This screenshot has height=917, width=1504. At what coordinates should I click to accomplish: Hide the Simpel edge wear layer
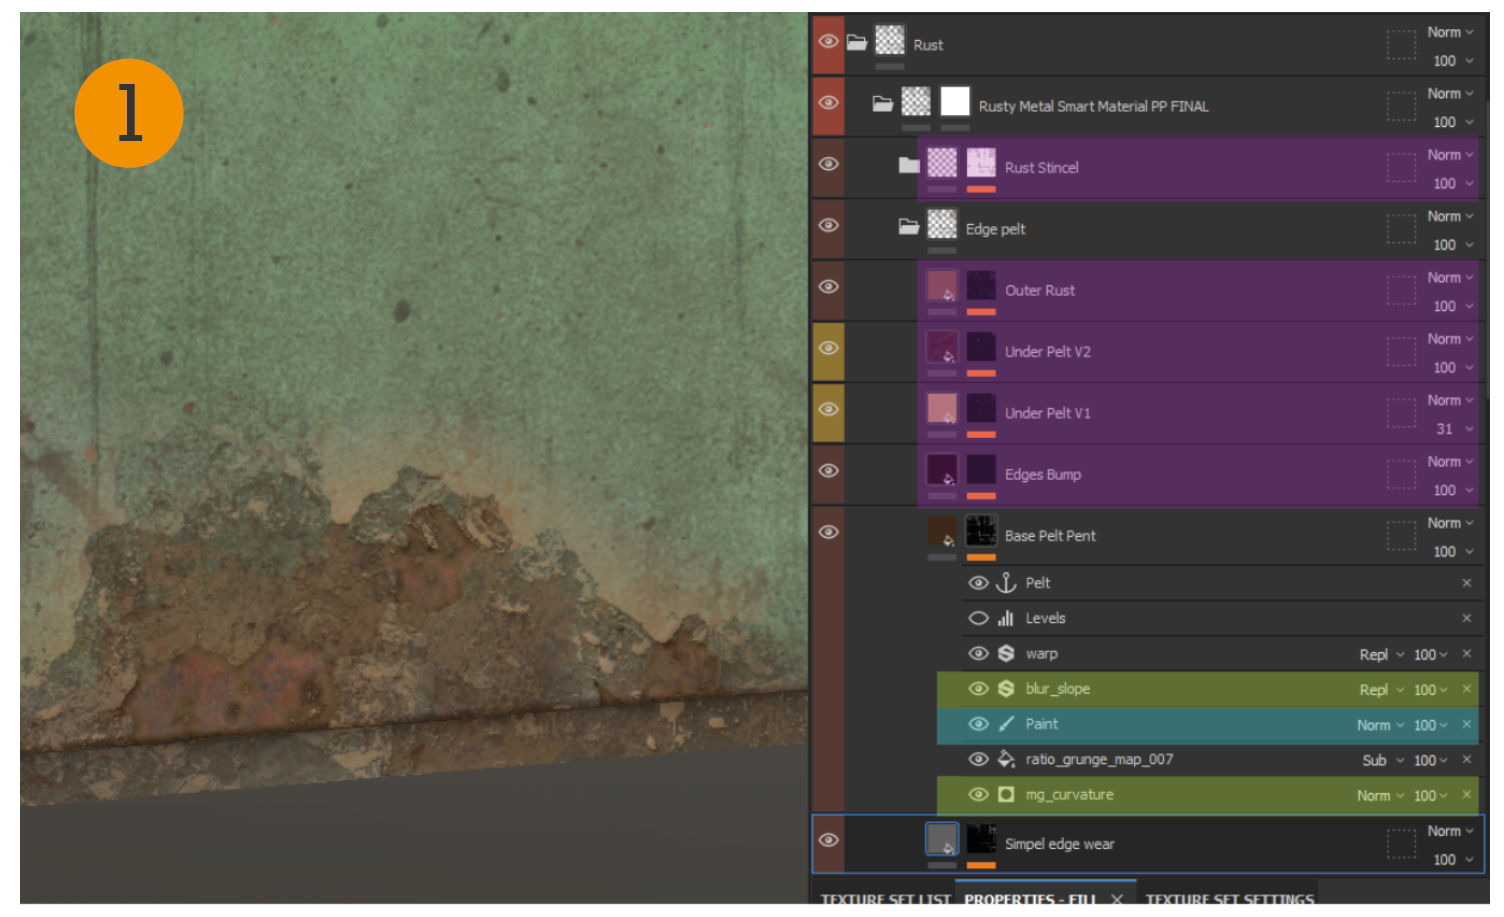[828, 841]
